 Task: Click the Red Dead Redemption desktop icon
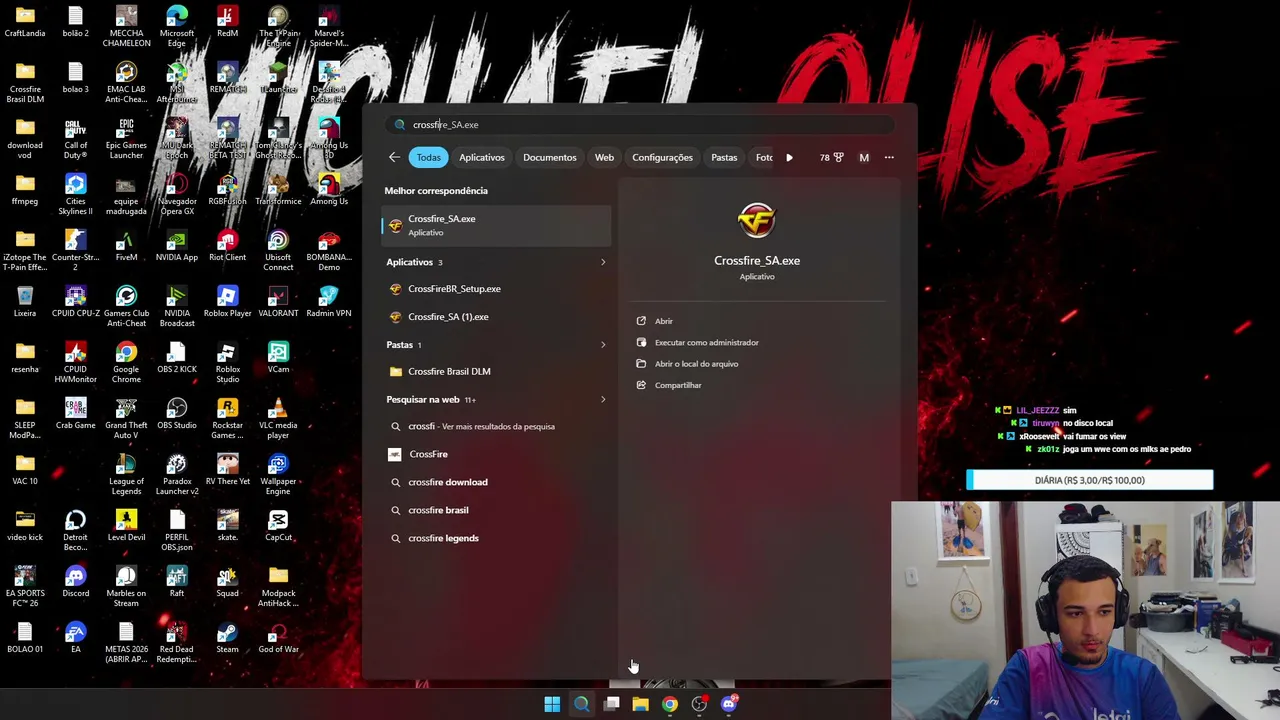click(177, 643)
